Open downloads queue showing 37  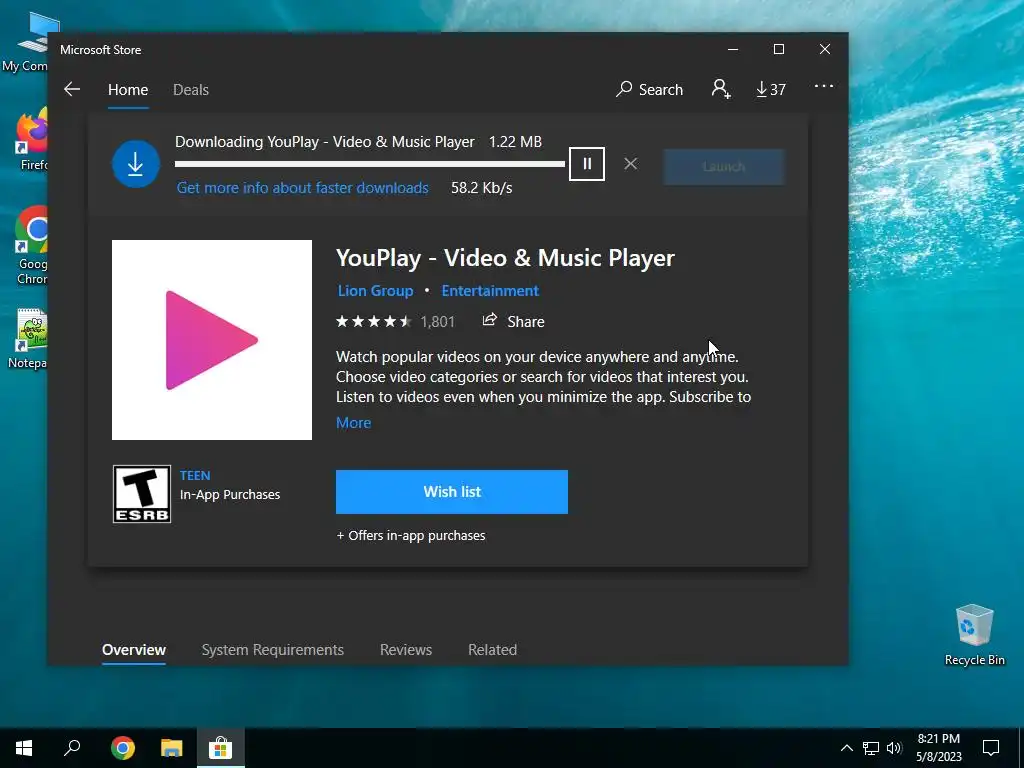click(x=771, y=89)
